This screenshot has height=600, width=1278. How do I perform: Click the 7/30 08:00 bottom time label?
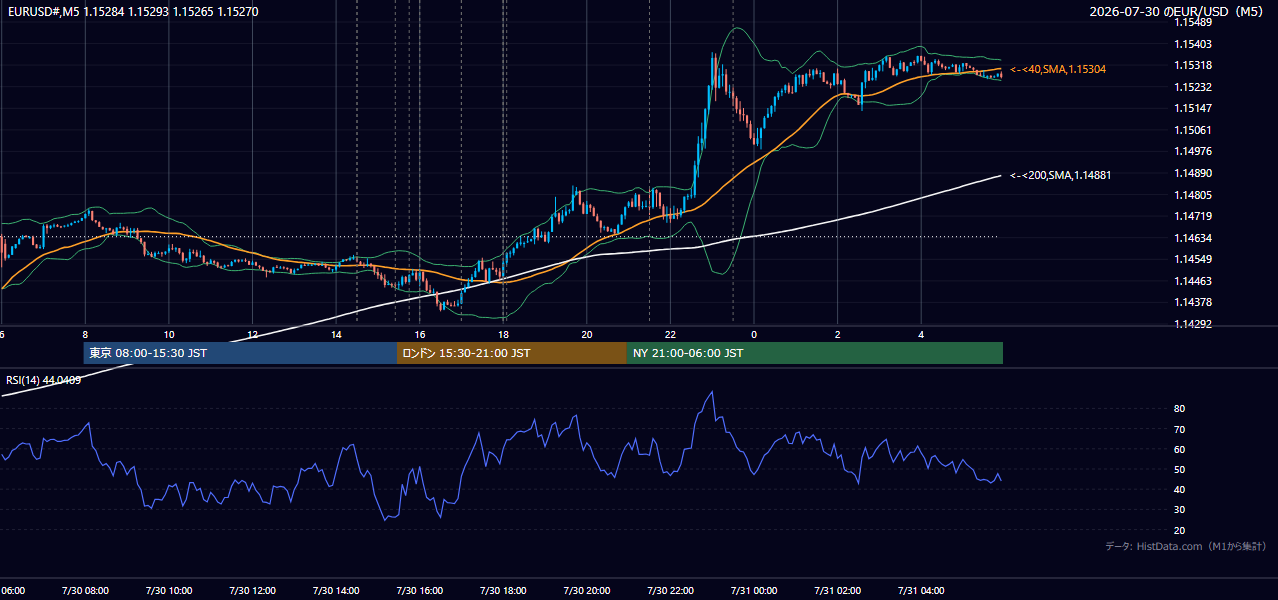click(x=85, y=591)
